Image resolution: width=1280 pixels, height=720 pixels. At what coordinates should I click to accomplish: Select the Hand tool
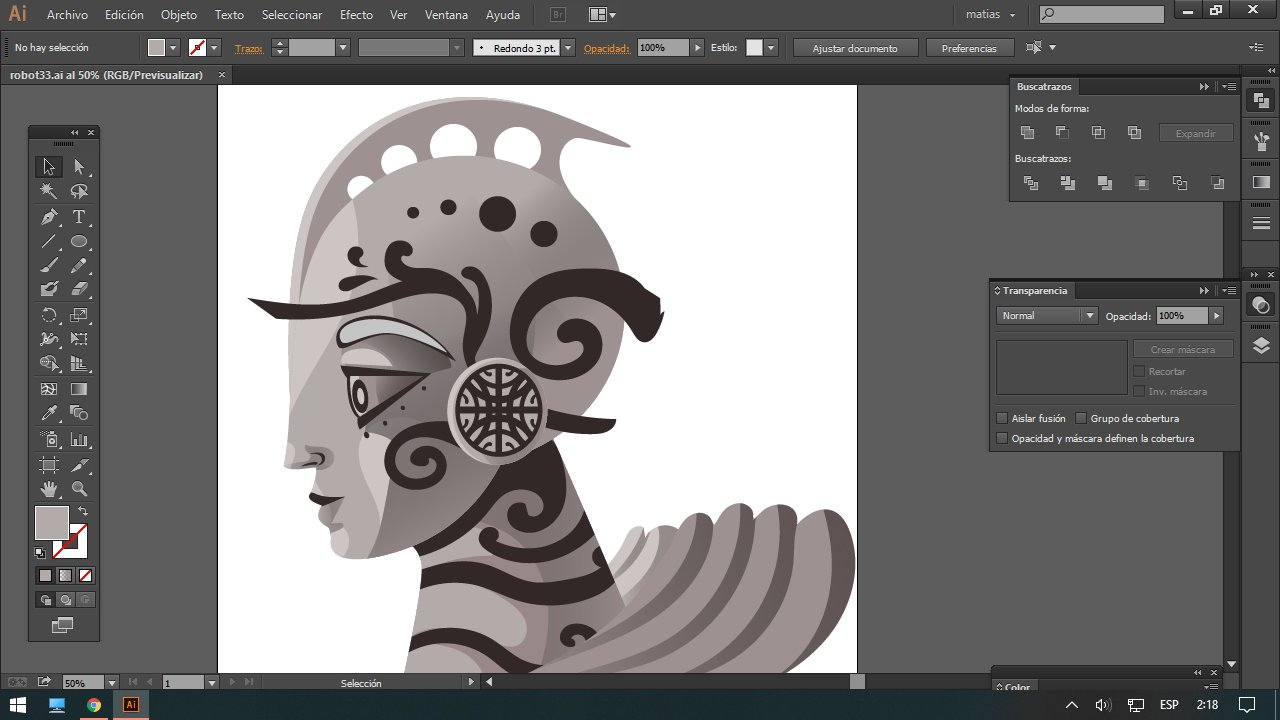pos(48,489)
